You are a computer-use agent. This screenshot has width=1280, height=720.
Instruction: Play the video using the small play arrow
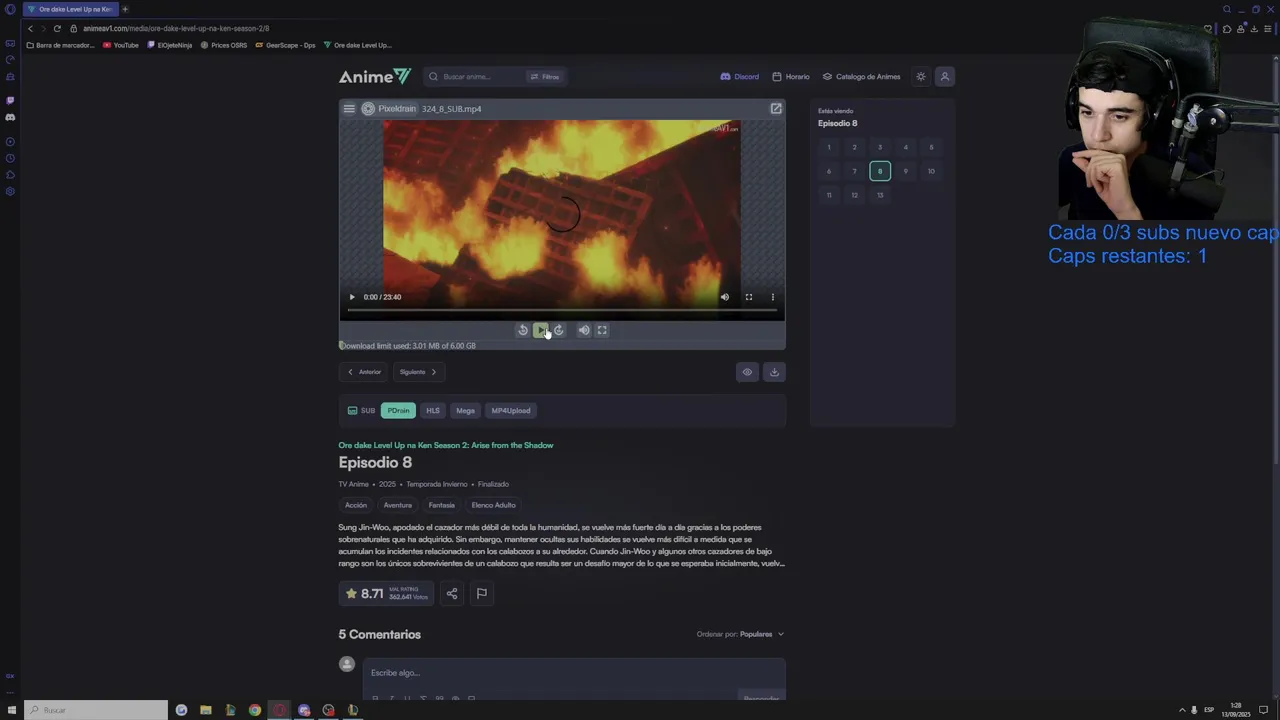point(352,297)
